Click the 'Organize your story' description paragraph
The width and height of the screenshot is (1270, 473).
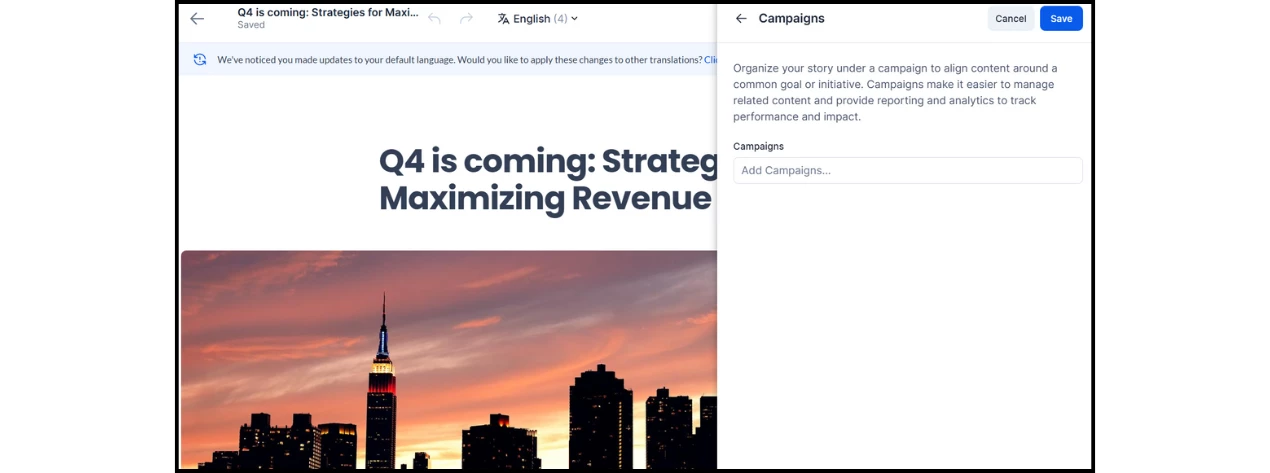click(896, 92)
